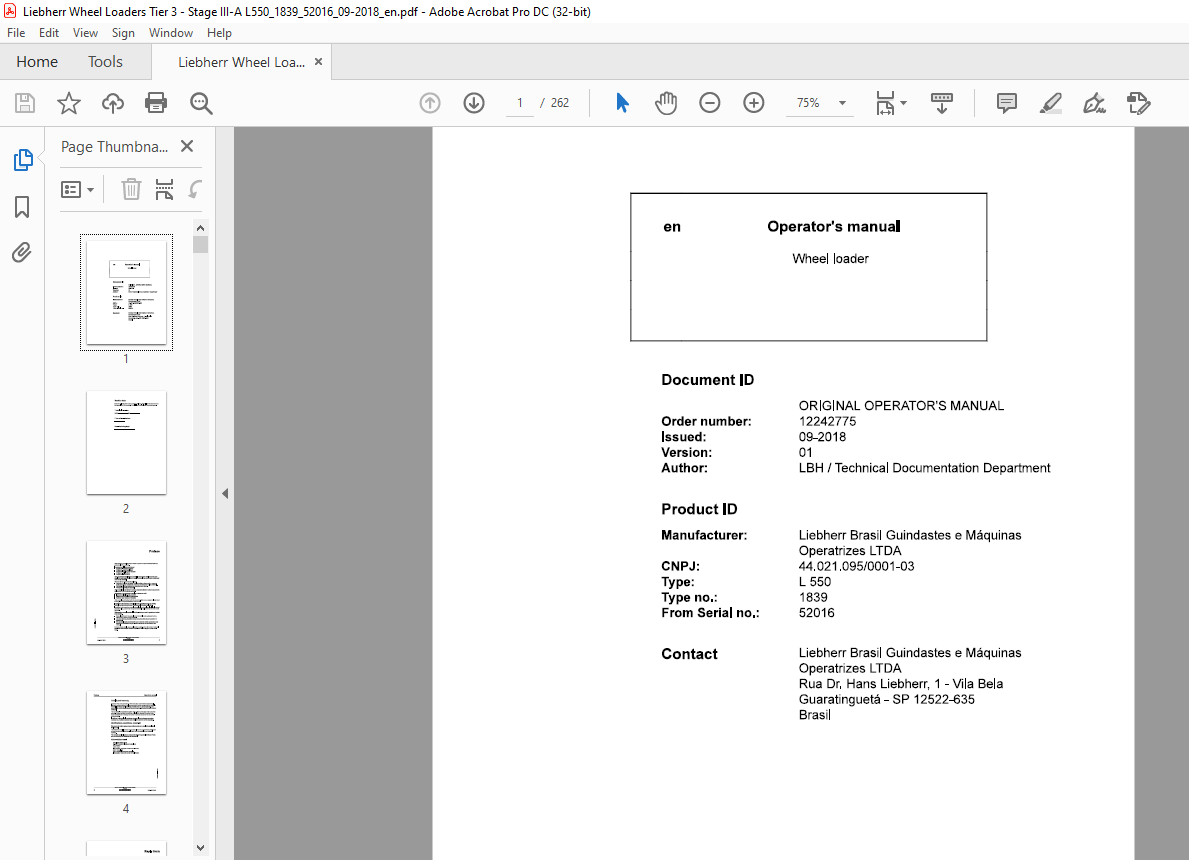Open the Stamp tool icon

coord(1138,103)
